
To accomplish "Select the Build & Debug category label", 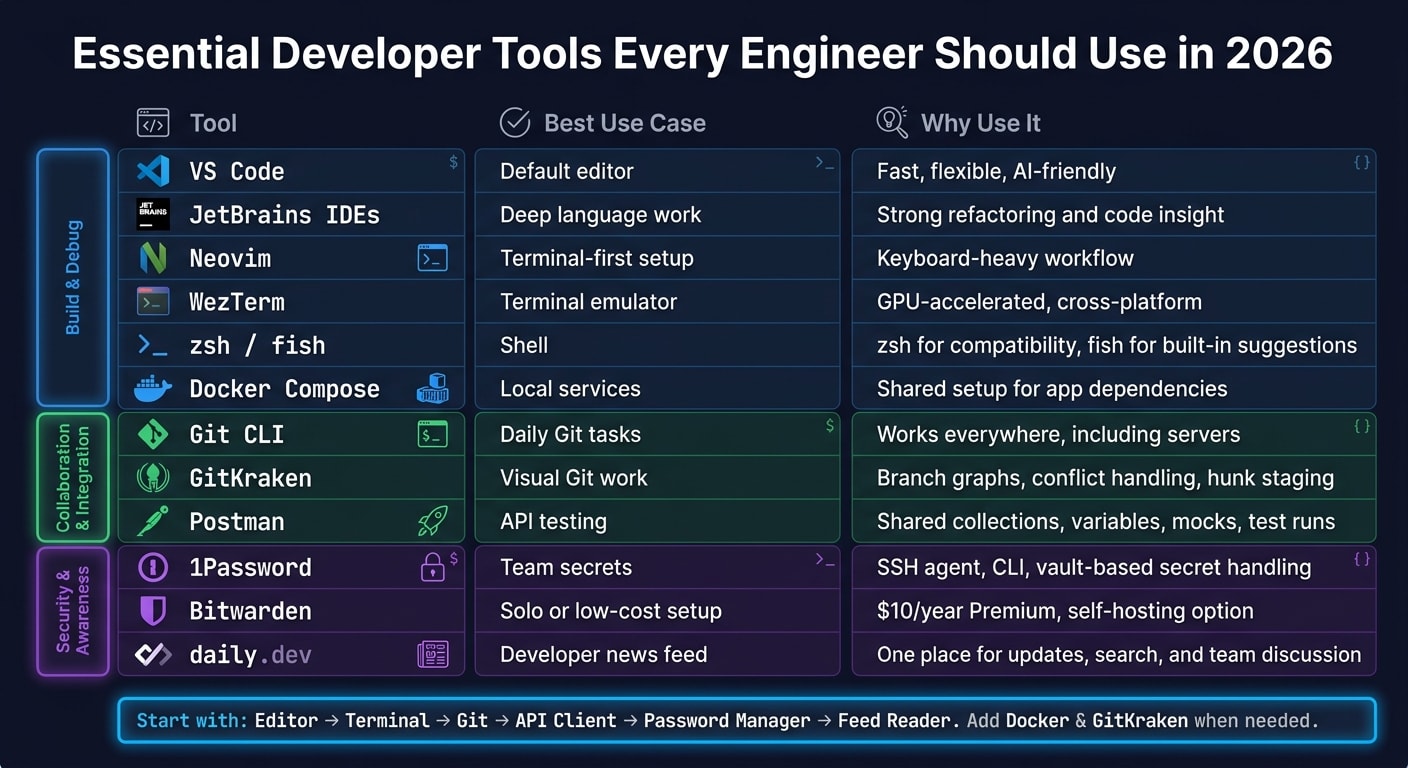I will coord(73,277).
